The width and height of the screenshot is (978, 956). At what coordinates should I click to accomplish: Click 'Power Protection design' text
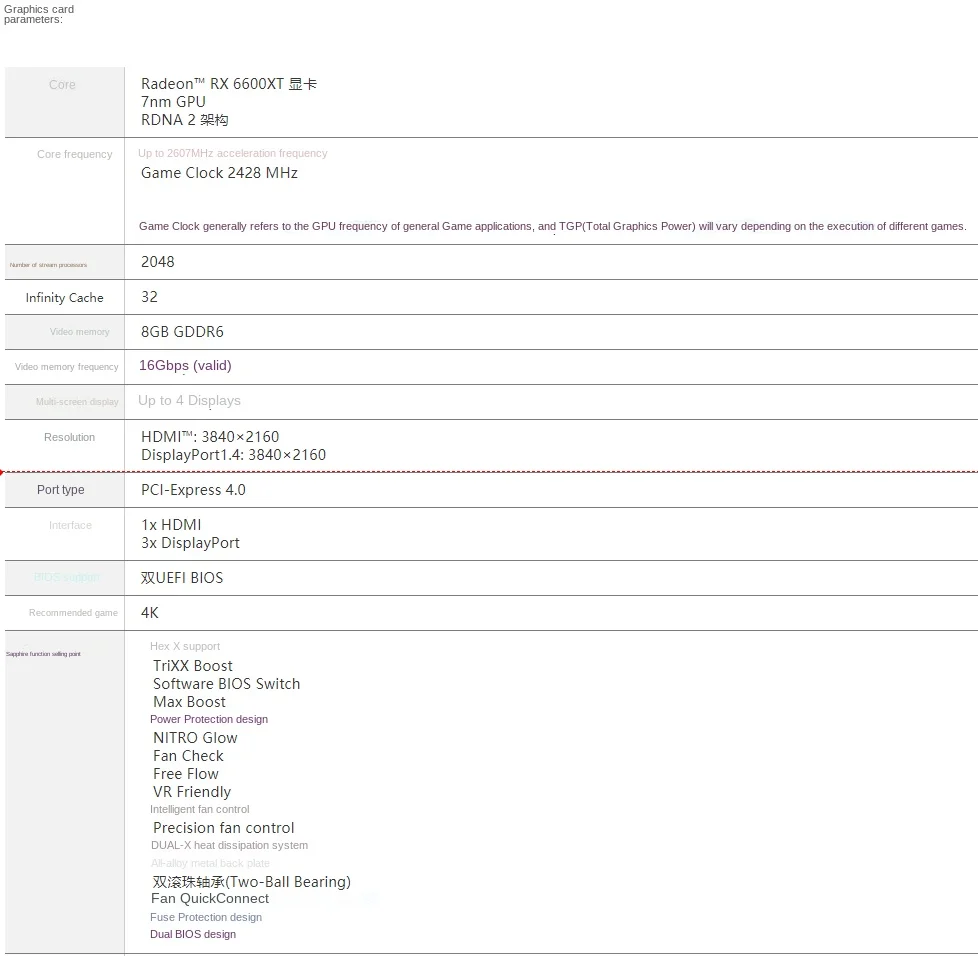coord(208,719)
